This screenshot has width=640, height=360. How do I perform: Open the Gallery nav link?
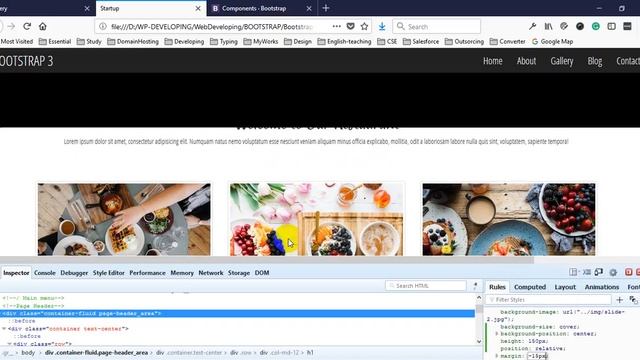click(x=562, y=61)
